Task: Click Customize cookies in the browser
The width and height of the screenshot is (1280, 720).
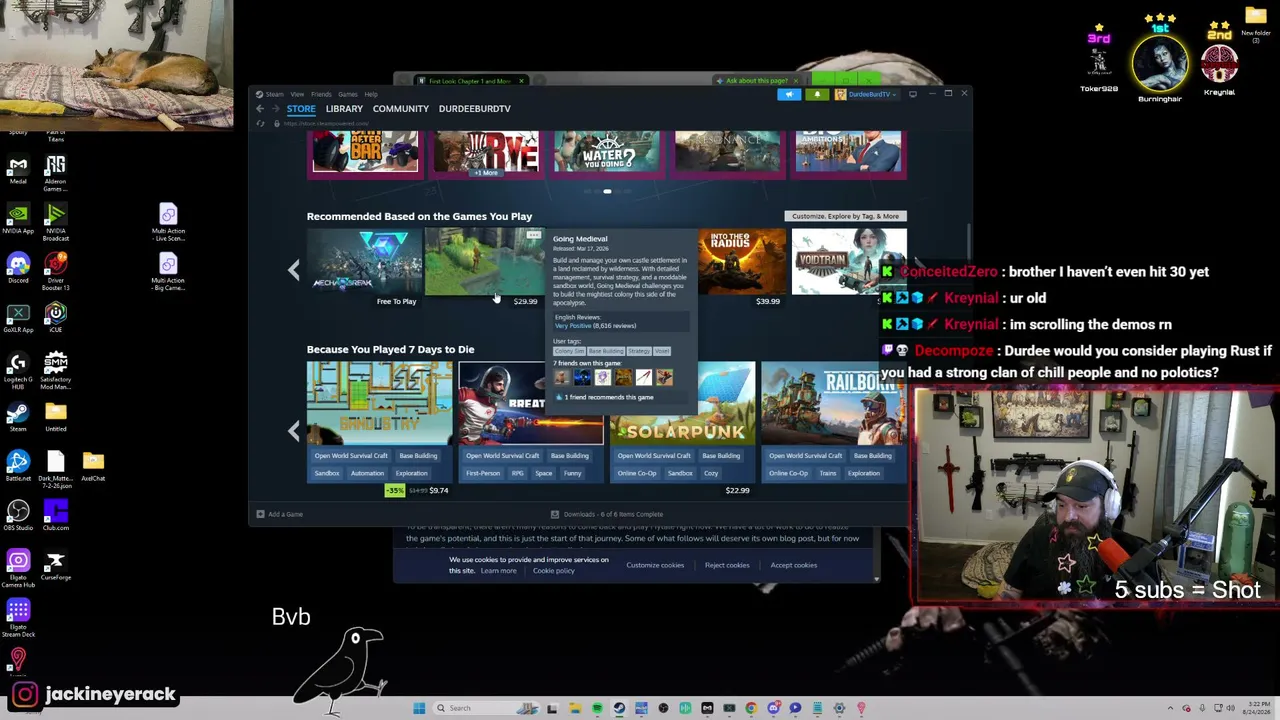Action: point(655,565)
